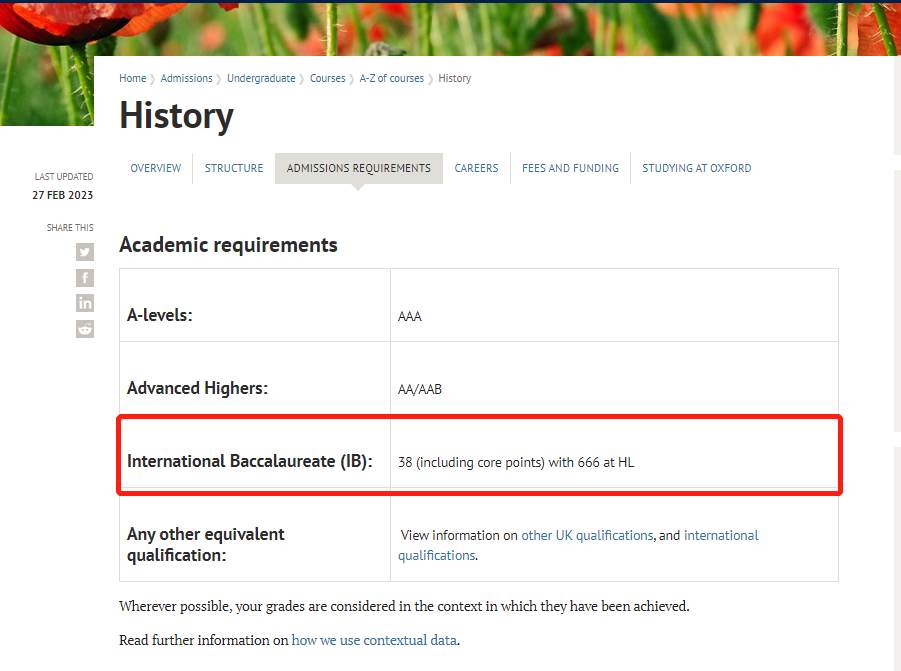
Task: Share this page on Reddit
Action: pos(84,329)
